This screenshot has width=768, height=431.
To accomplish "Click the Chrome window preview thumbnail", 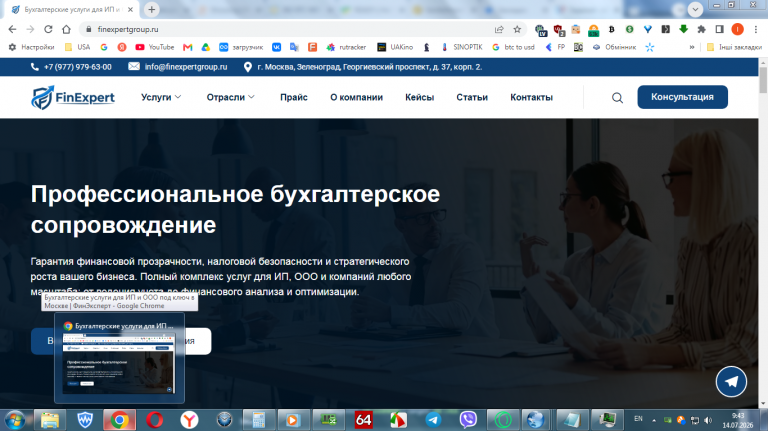I will [119, 363].
